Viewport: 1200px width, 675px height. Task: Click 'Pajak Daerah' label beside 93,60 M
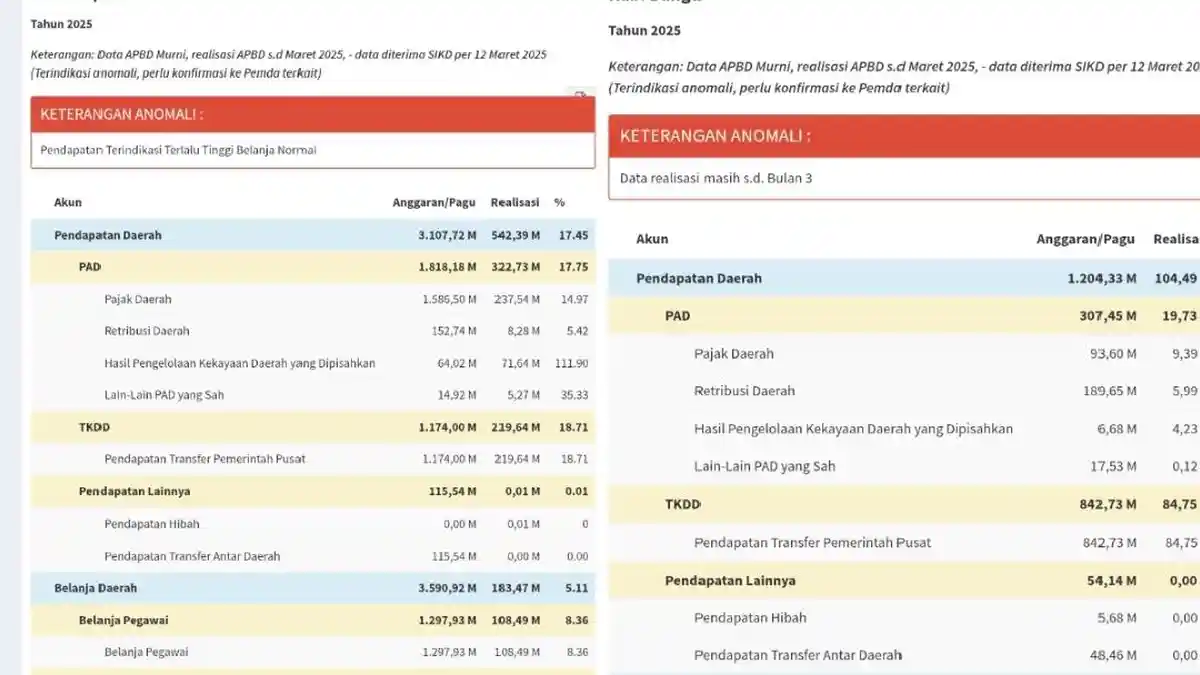734,353
